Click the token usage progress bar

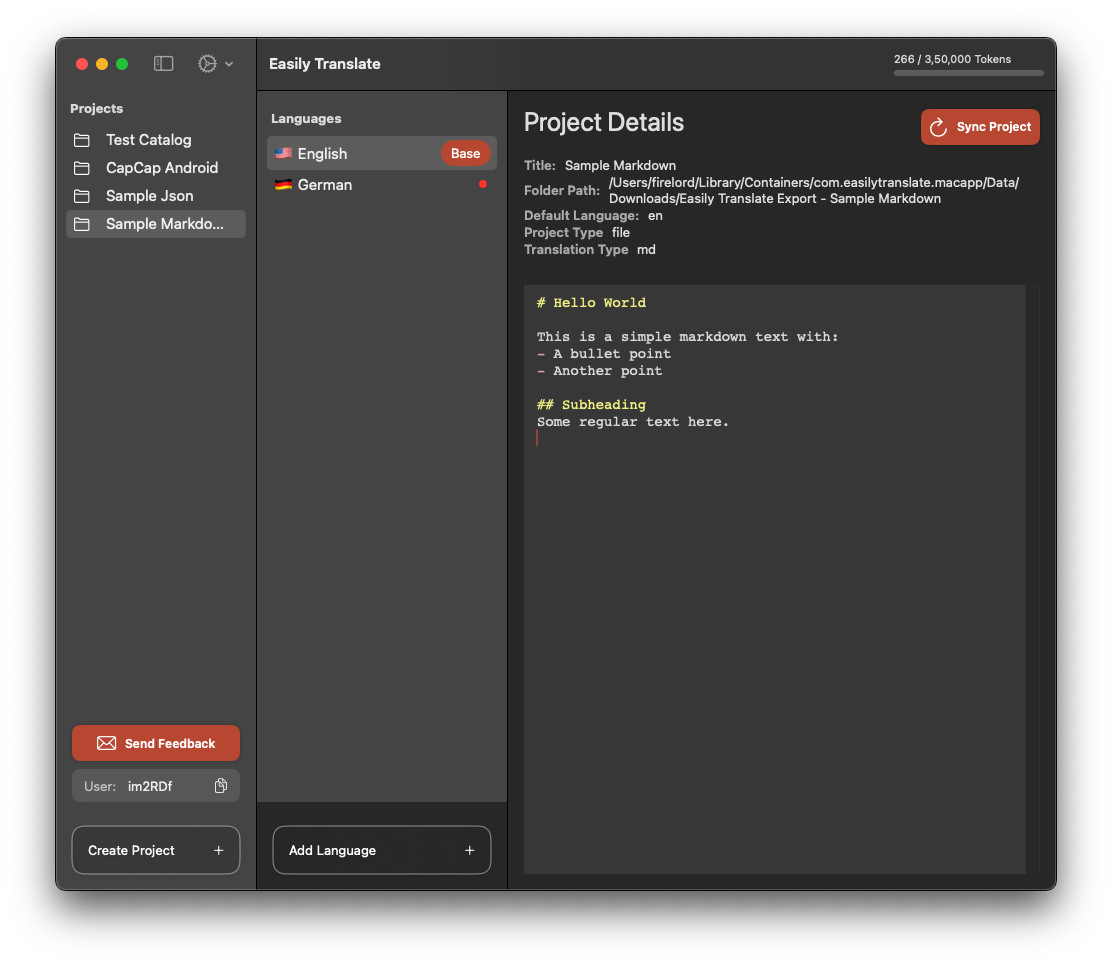coord(968,73)
